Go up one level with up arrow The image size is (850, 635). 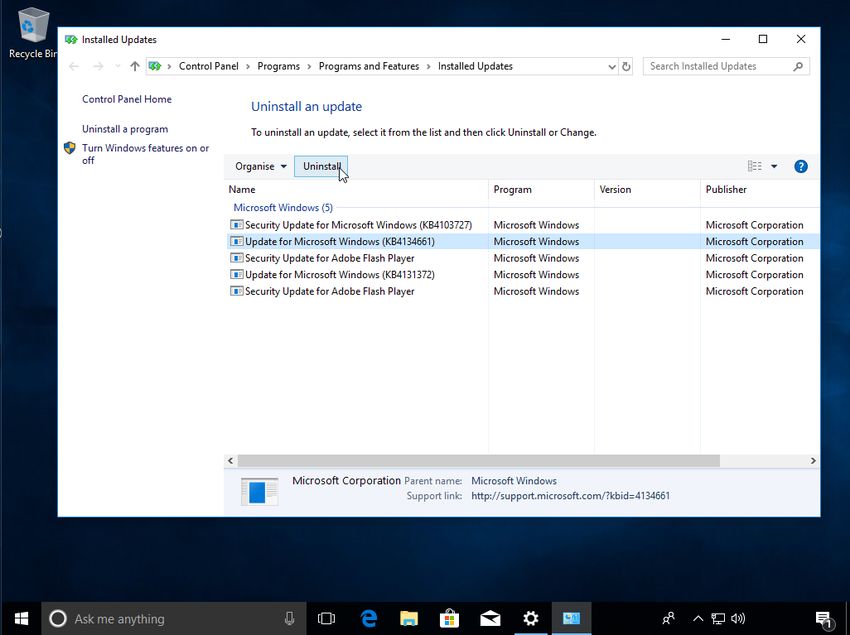tap(134, 66)
